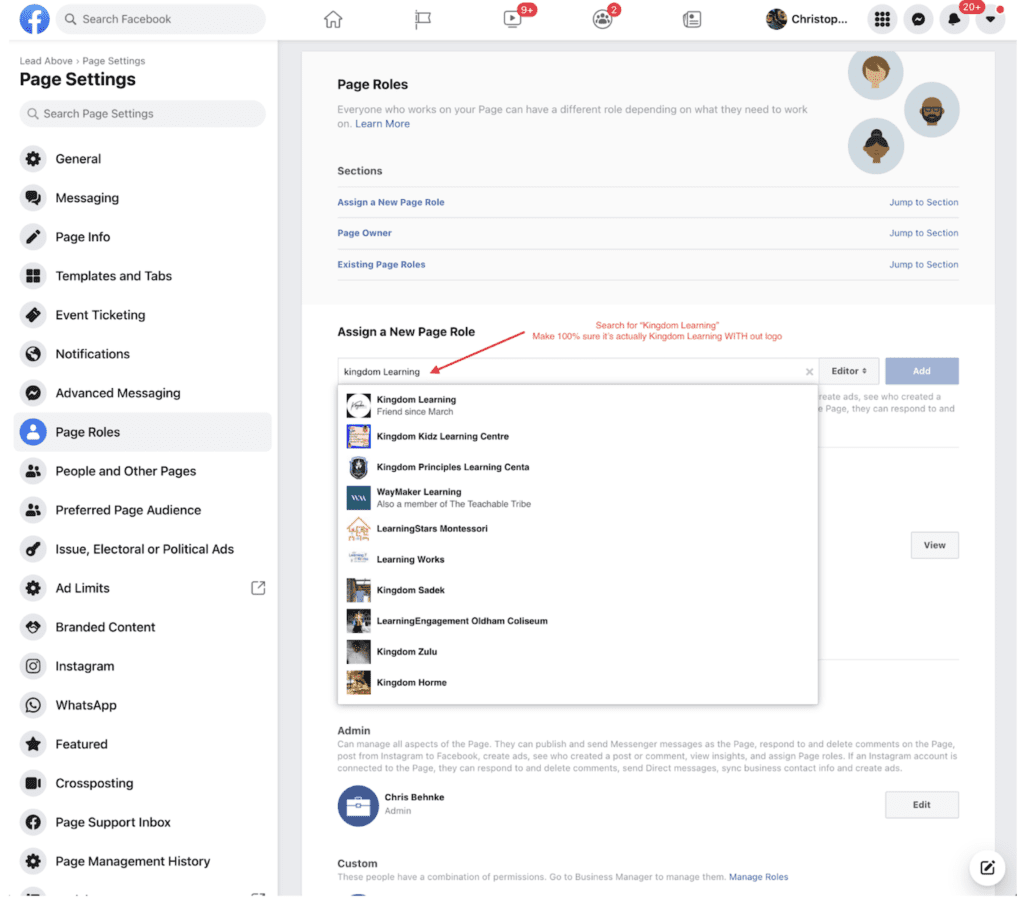Viewport: 1024px width, 899px height.
Task: Click the WhatsApp icon in sidebar
Action: [x=33, y=705]
